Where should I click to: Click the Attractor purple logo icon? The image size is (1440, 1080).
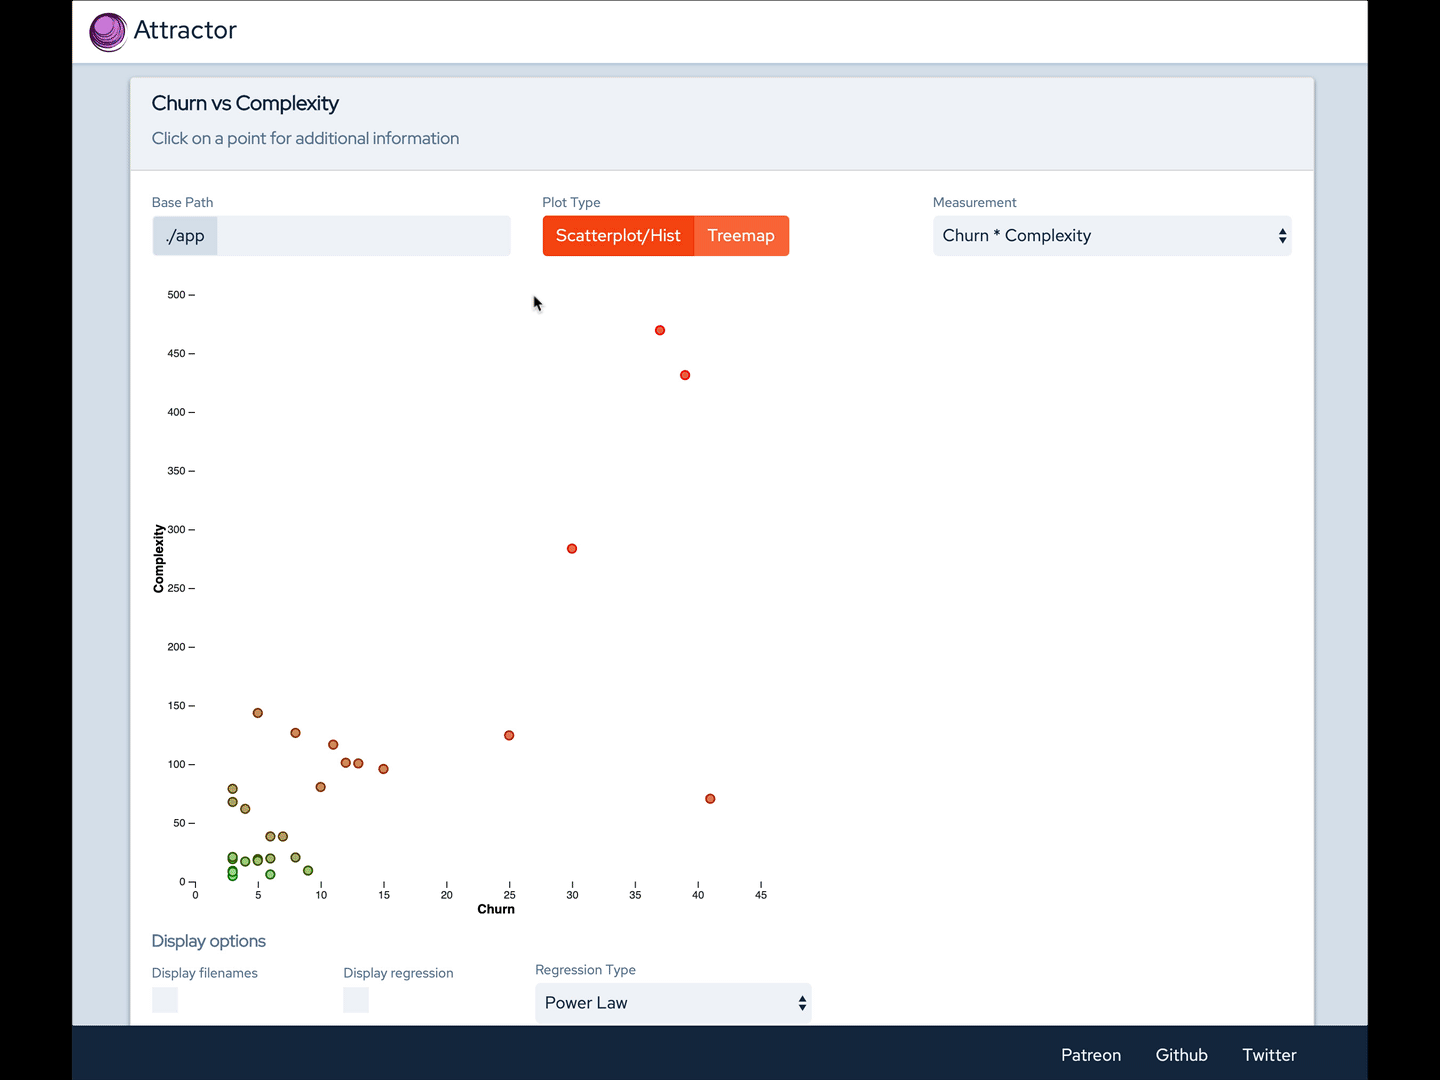pos(108,32)
